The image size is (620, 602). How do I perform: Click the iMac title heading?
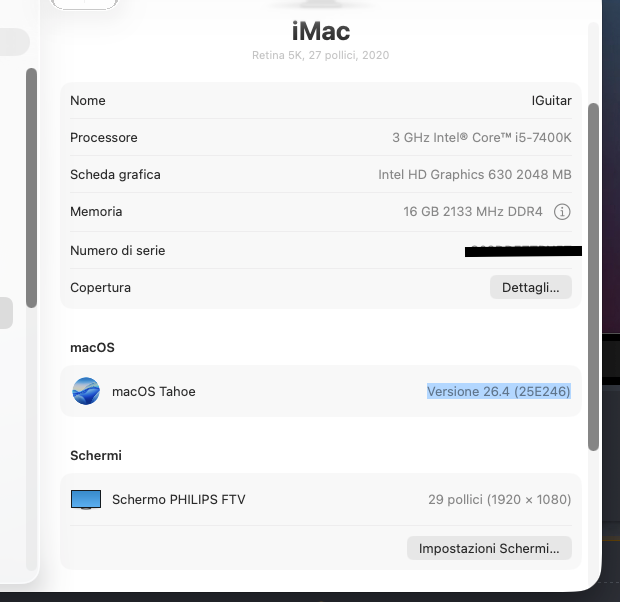click(321, 31)
